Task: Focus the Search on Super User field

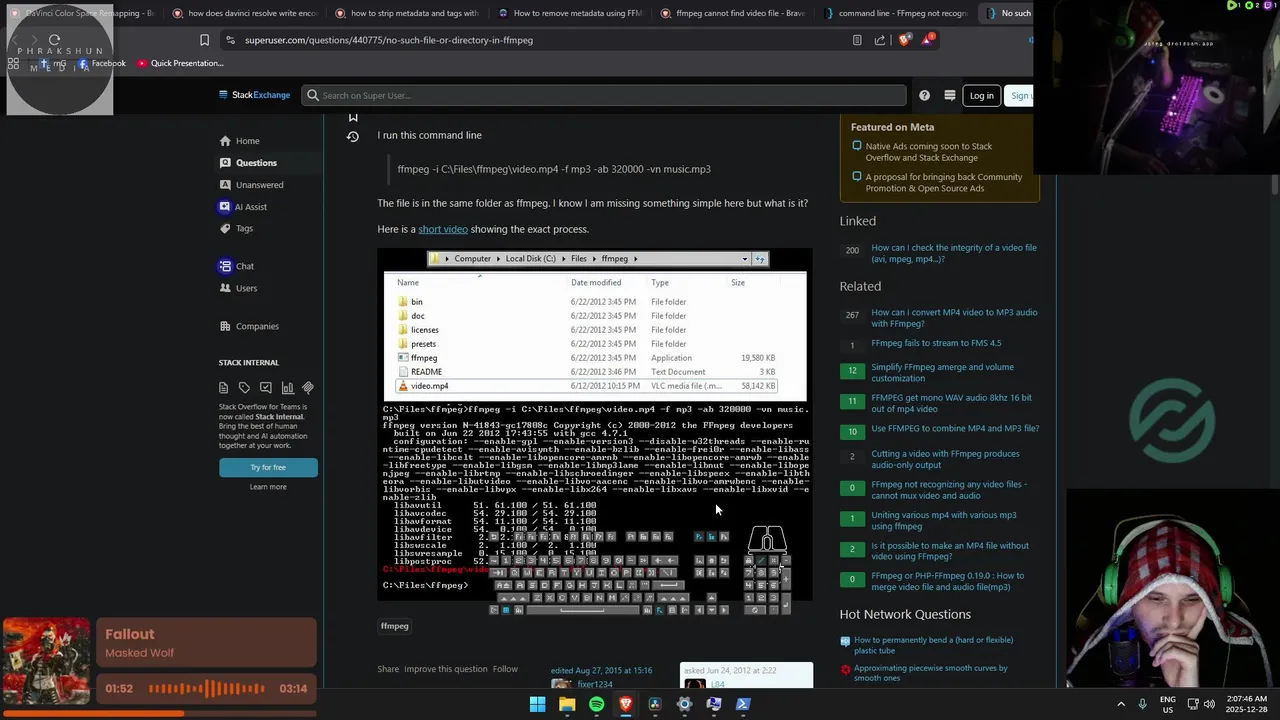Action: coord(604,95)
